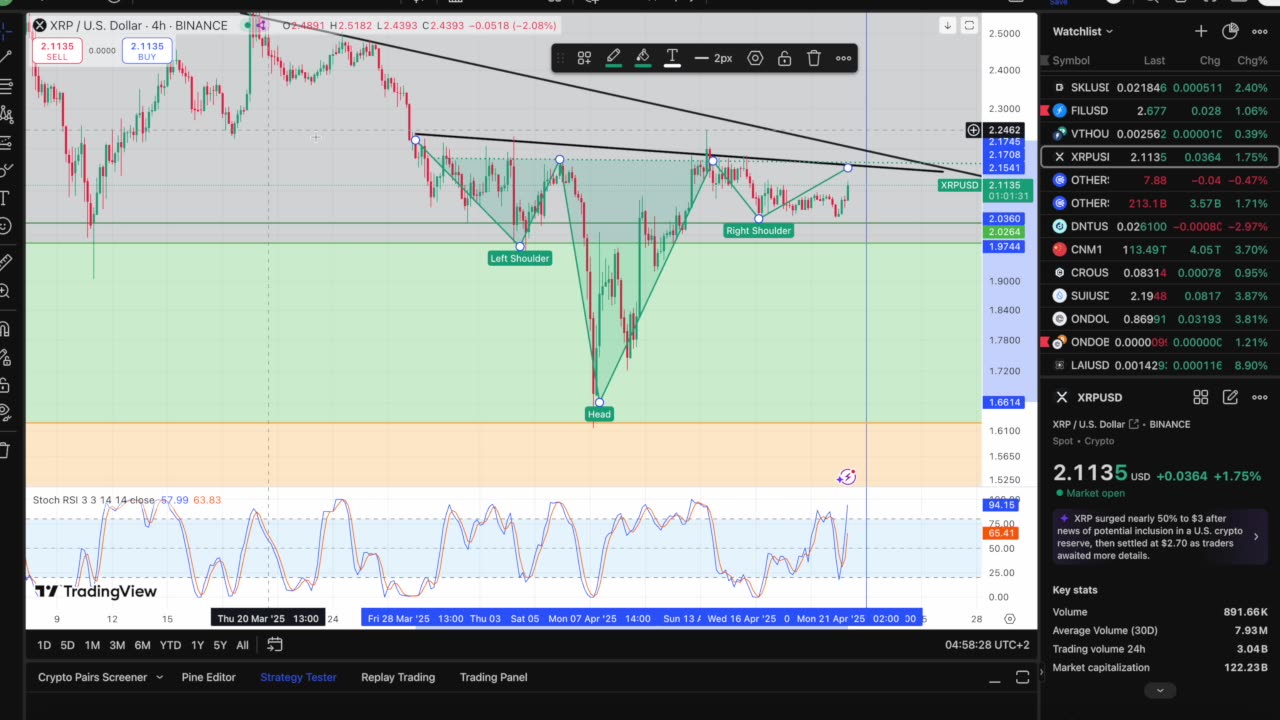The width and height of the screenshot is (1280, 720).
Task: Edit XRPUSD note pencil icon
Action: point(1230,397)
